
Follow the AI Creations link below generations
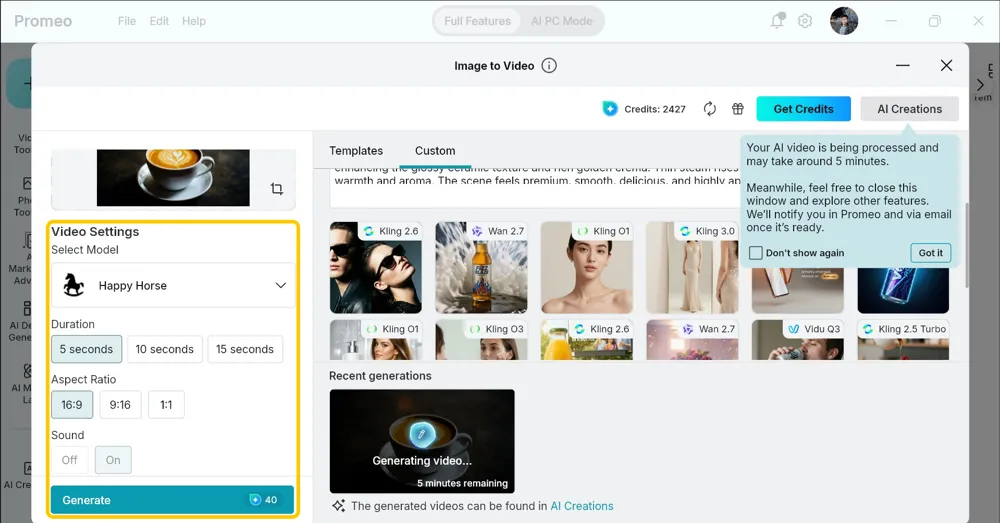[582, 506]
